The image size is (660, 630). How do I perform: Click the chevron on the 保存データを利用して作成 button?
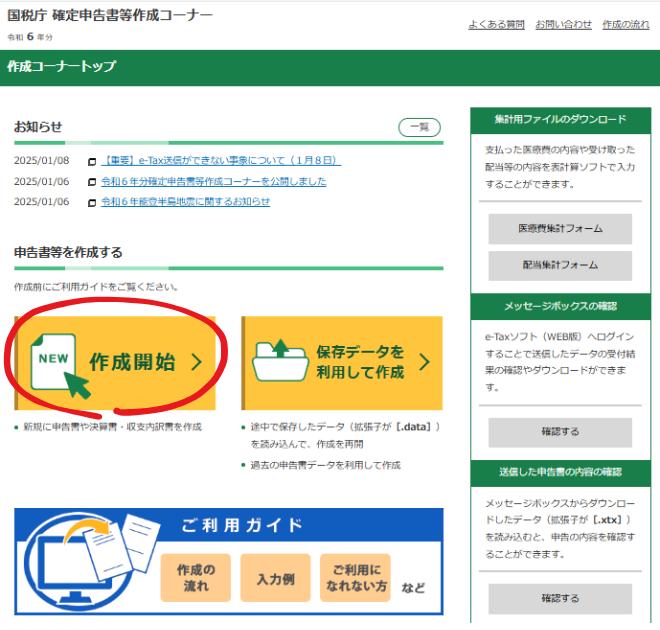click(x=424, y=362)
